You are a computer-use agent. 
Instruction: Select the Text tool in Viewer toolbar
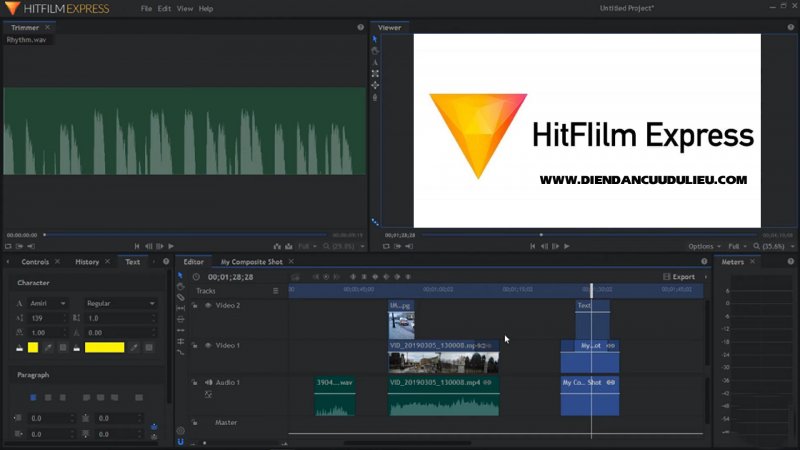coord(375,62)
